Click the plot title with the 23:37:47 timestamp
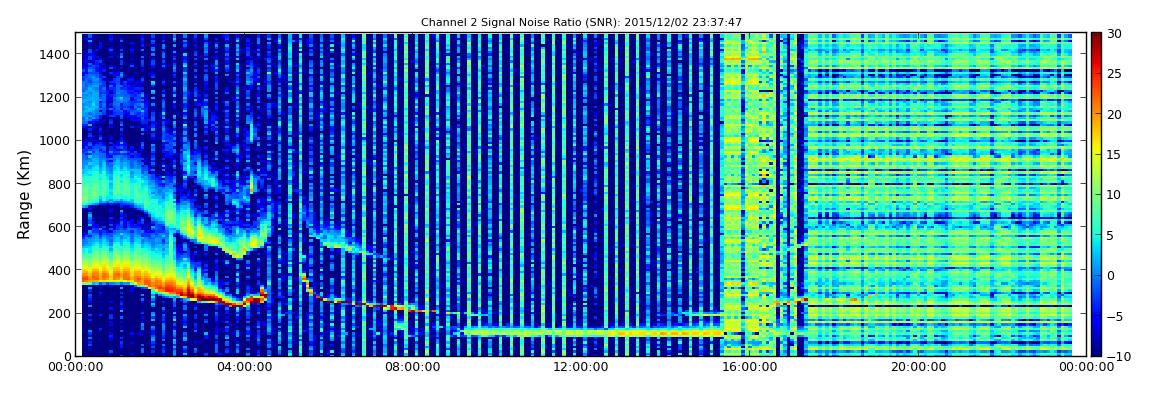Image resolution: width=1150 pixels, height=407 pixels. (x=581, y=23)
